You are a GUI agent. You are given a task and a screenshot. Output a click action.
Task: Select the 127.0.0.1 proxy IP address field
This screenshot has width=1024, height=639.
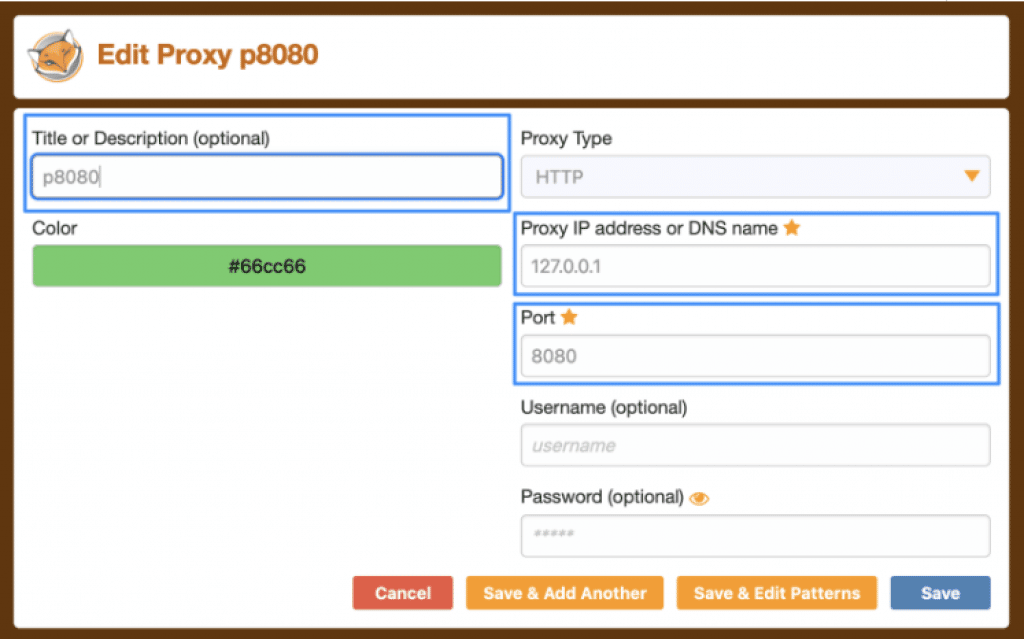pos(755,266)
